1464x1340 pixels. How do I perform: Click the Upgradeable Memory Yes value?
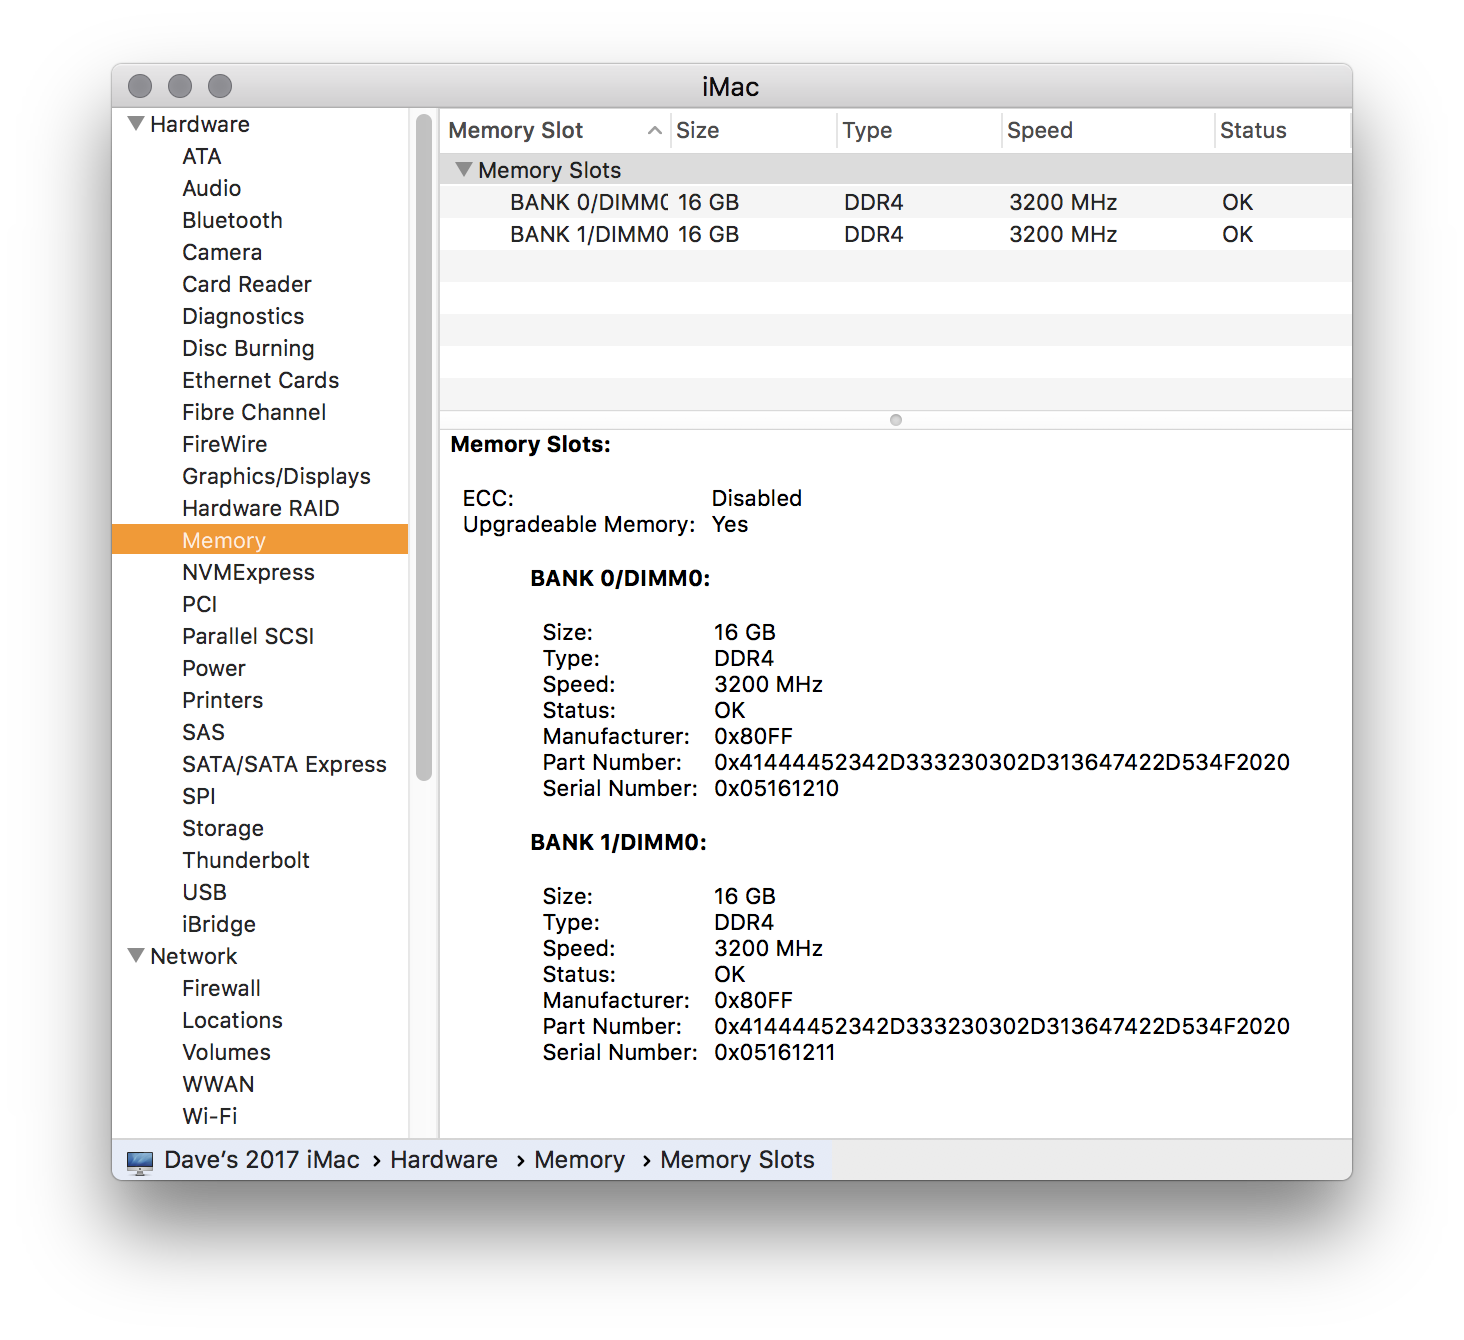(x=730, y=525)
